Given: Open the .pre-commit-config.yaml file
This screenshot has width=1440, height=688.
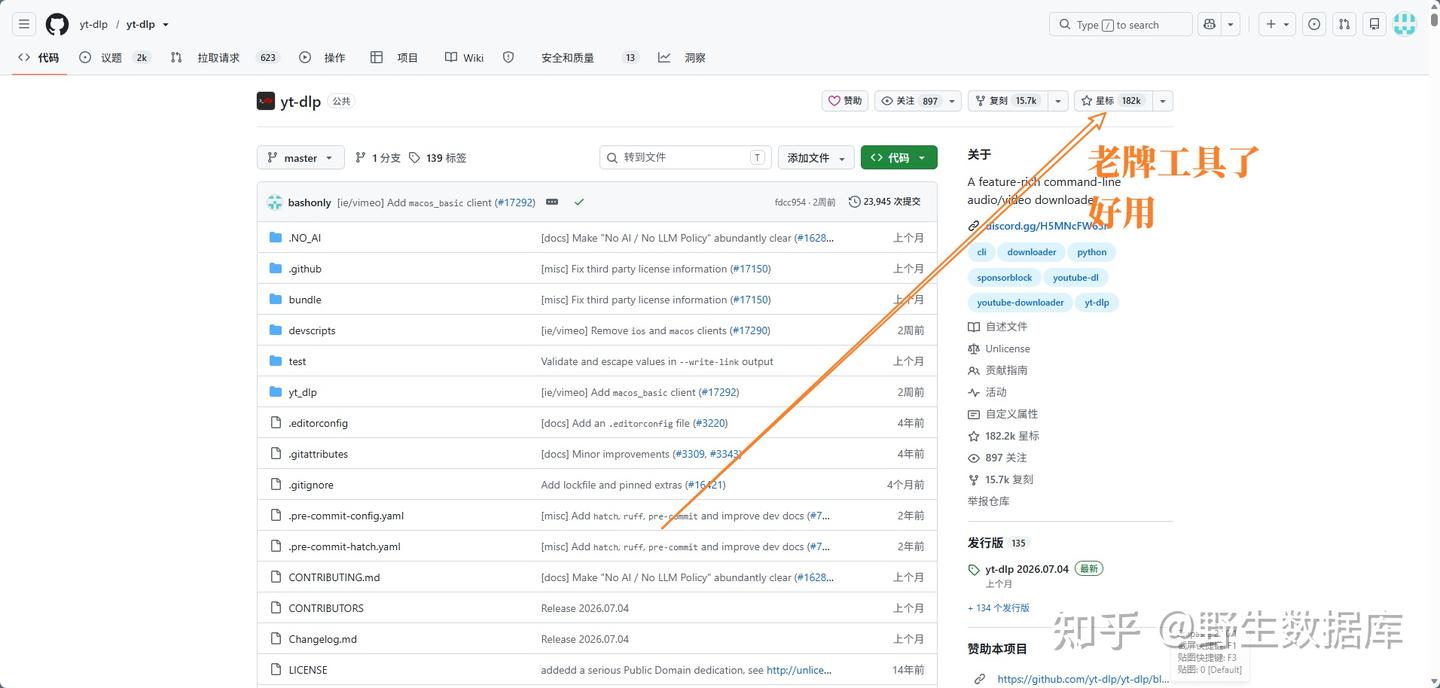Looking at the screenshot, I should pyautogui.click(x=346, y=516).
